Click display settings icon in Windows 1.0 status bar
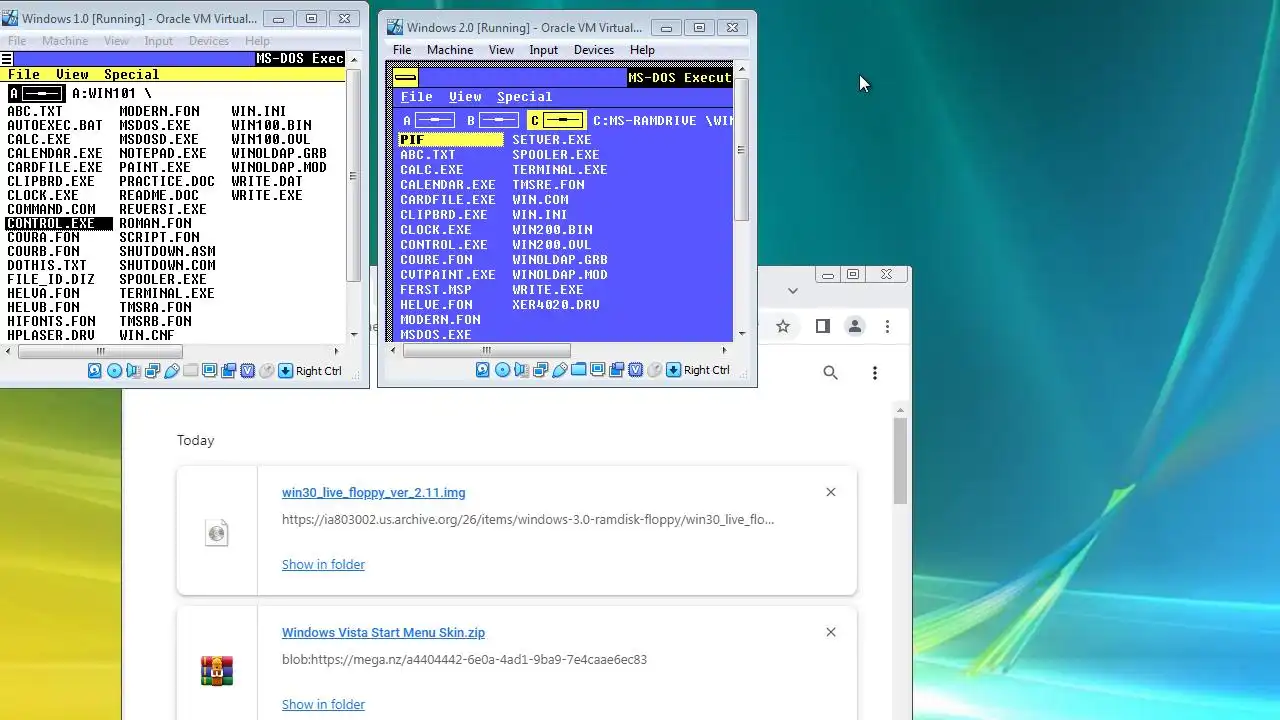Viewport: 1280px width, 720px height. point(209,370)
